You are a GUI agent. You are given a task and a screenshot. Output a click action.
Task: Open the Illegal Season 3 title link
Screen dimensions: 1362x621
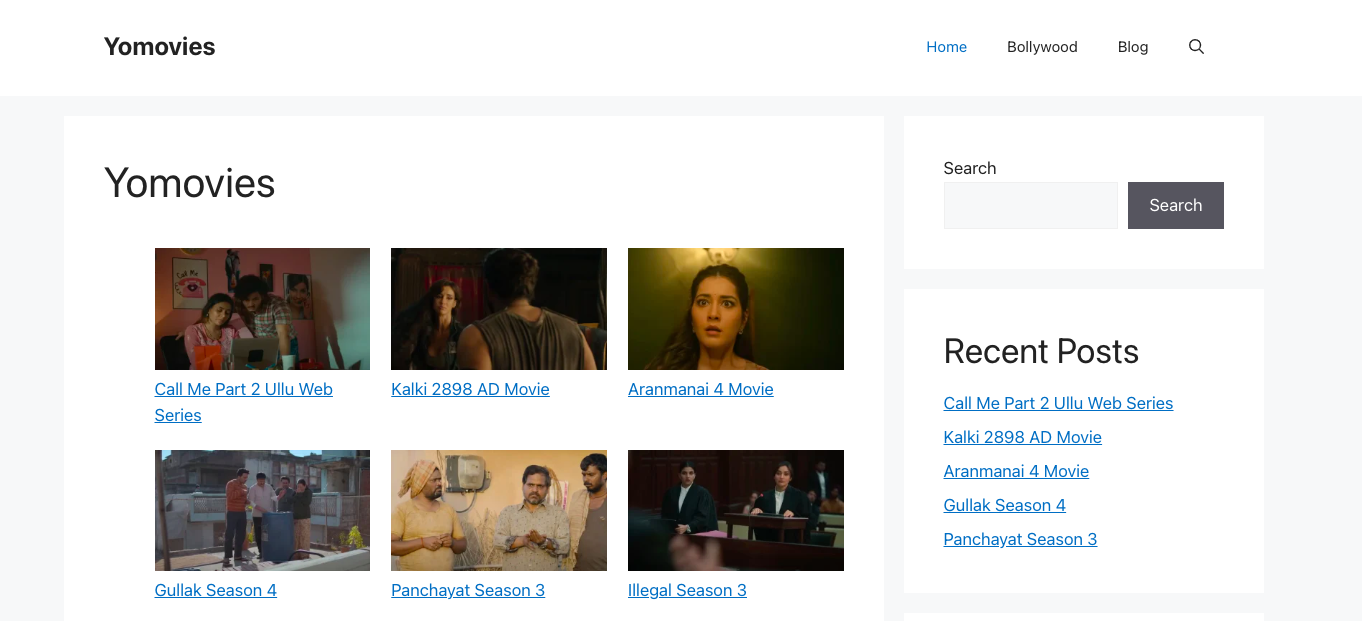pos(687,590)
